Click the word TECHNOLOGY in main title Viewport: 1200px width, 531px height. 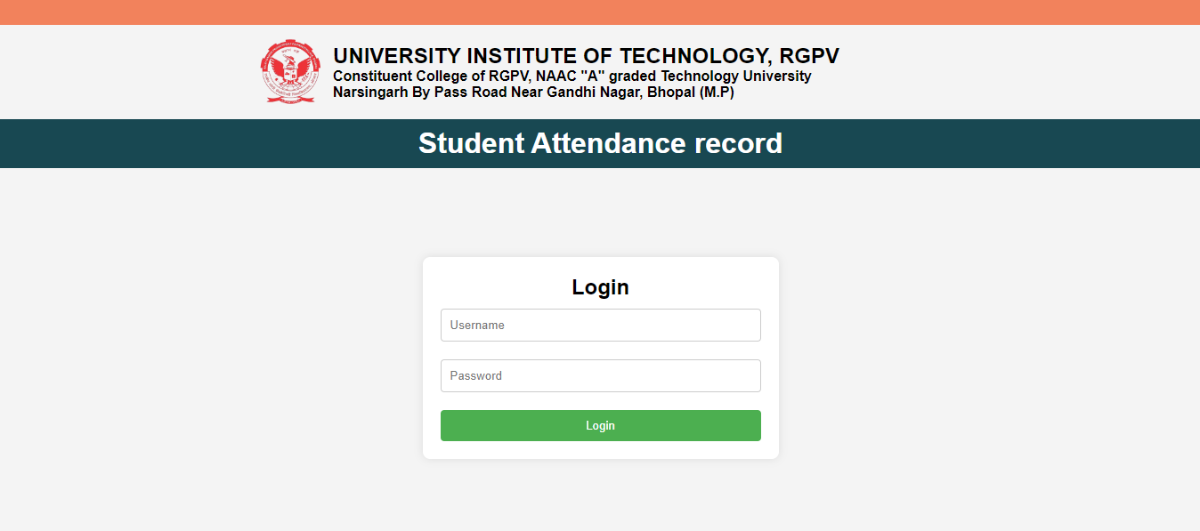tap(694, 56)
